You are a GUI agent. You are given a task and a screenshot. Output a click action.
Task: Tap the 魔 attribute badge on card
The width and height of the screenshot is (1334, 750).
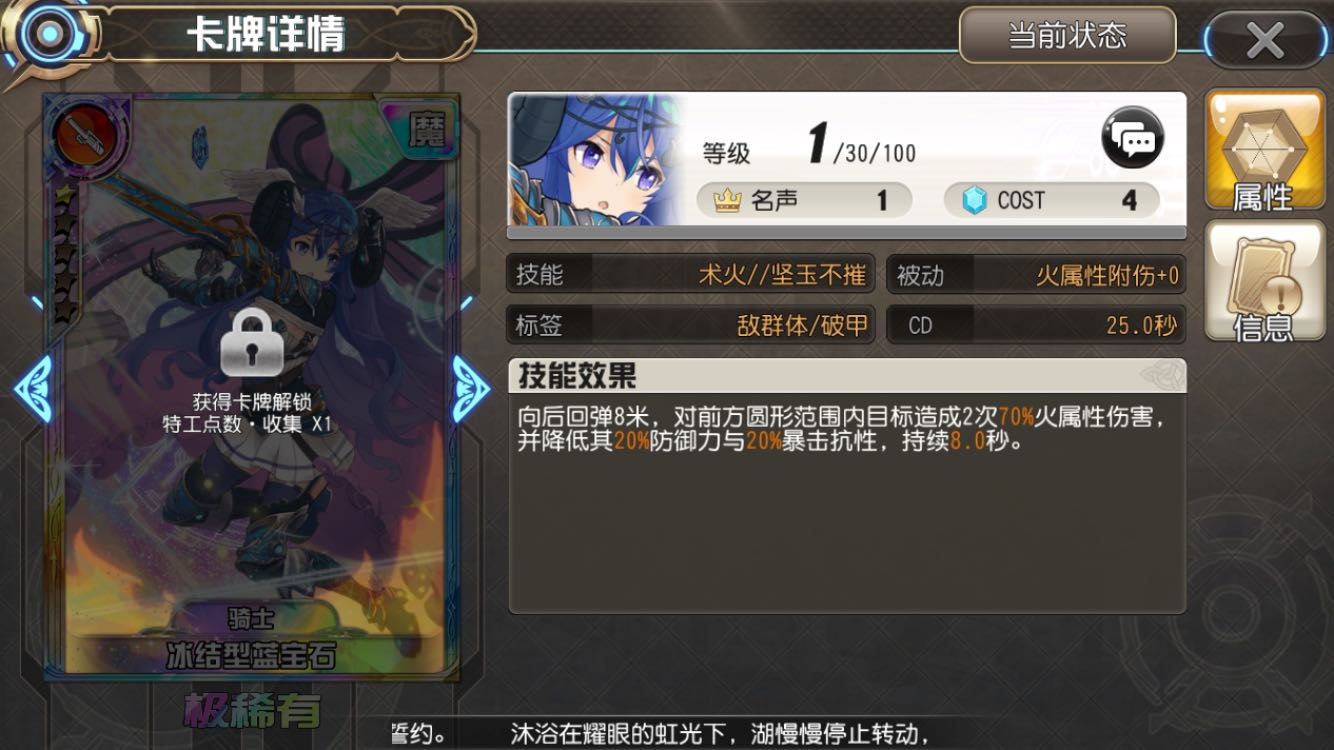click(x=430, y=129)
